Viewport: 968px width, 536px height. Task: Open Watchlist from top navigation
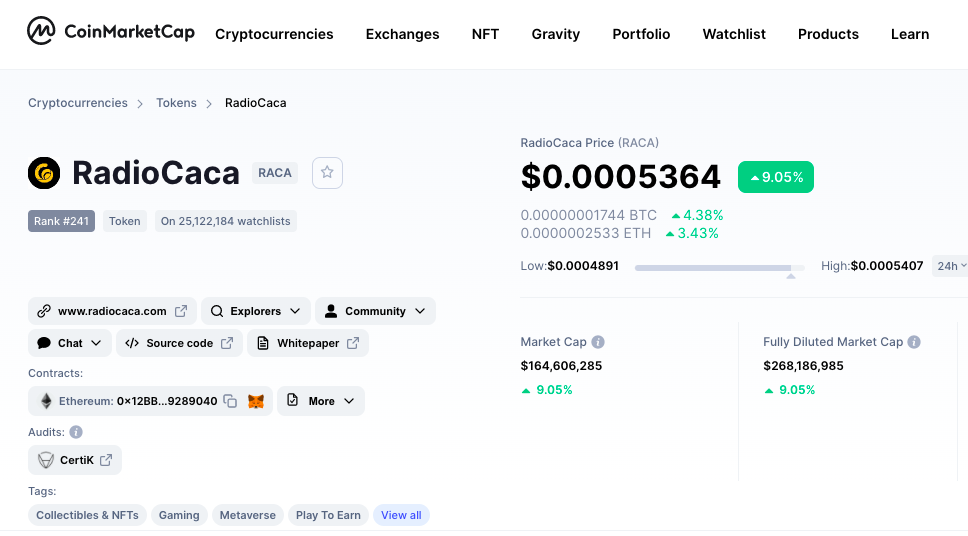[734, 34]
